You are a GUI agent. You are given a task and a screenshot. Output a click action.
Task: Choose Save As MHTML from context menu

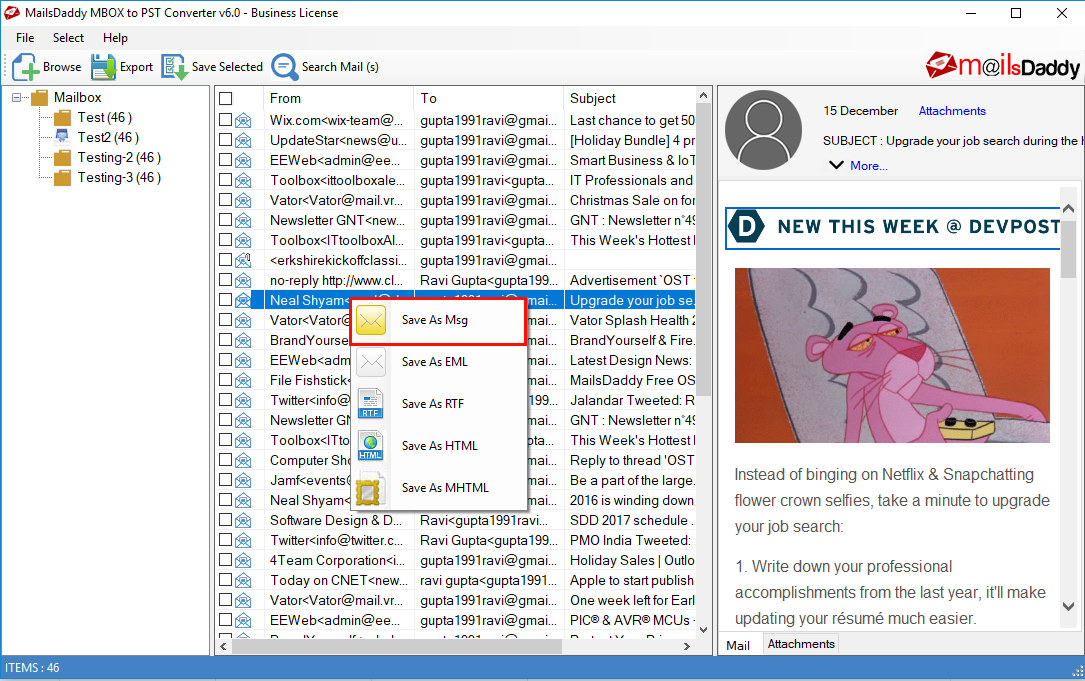point(438,488)
